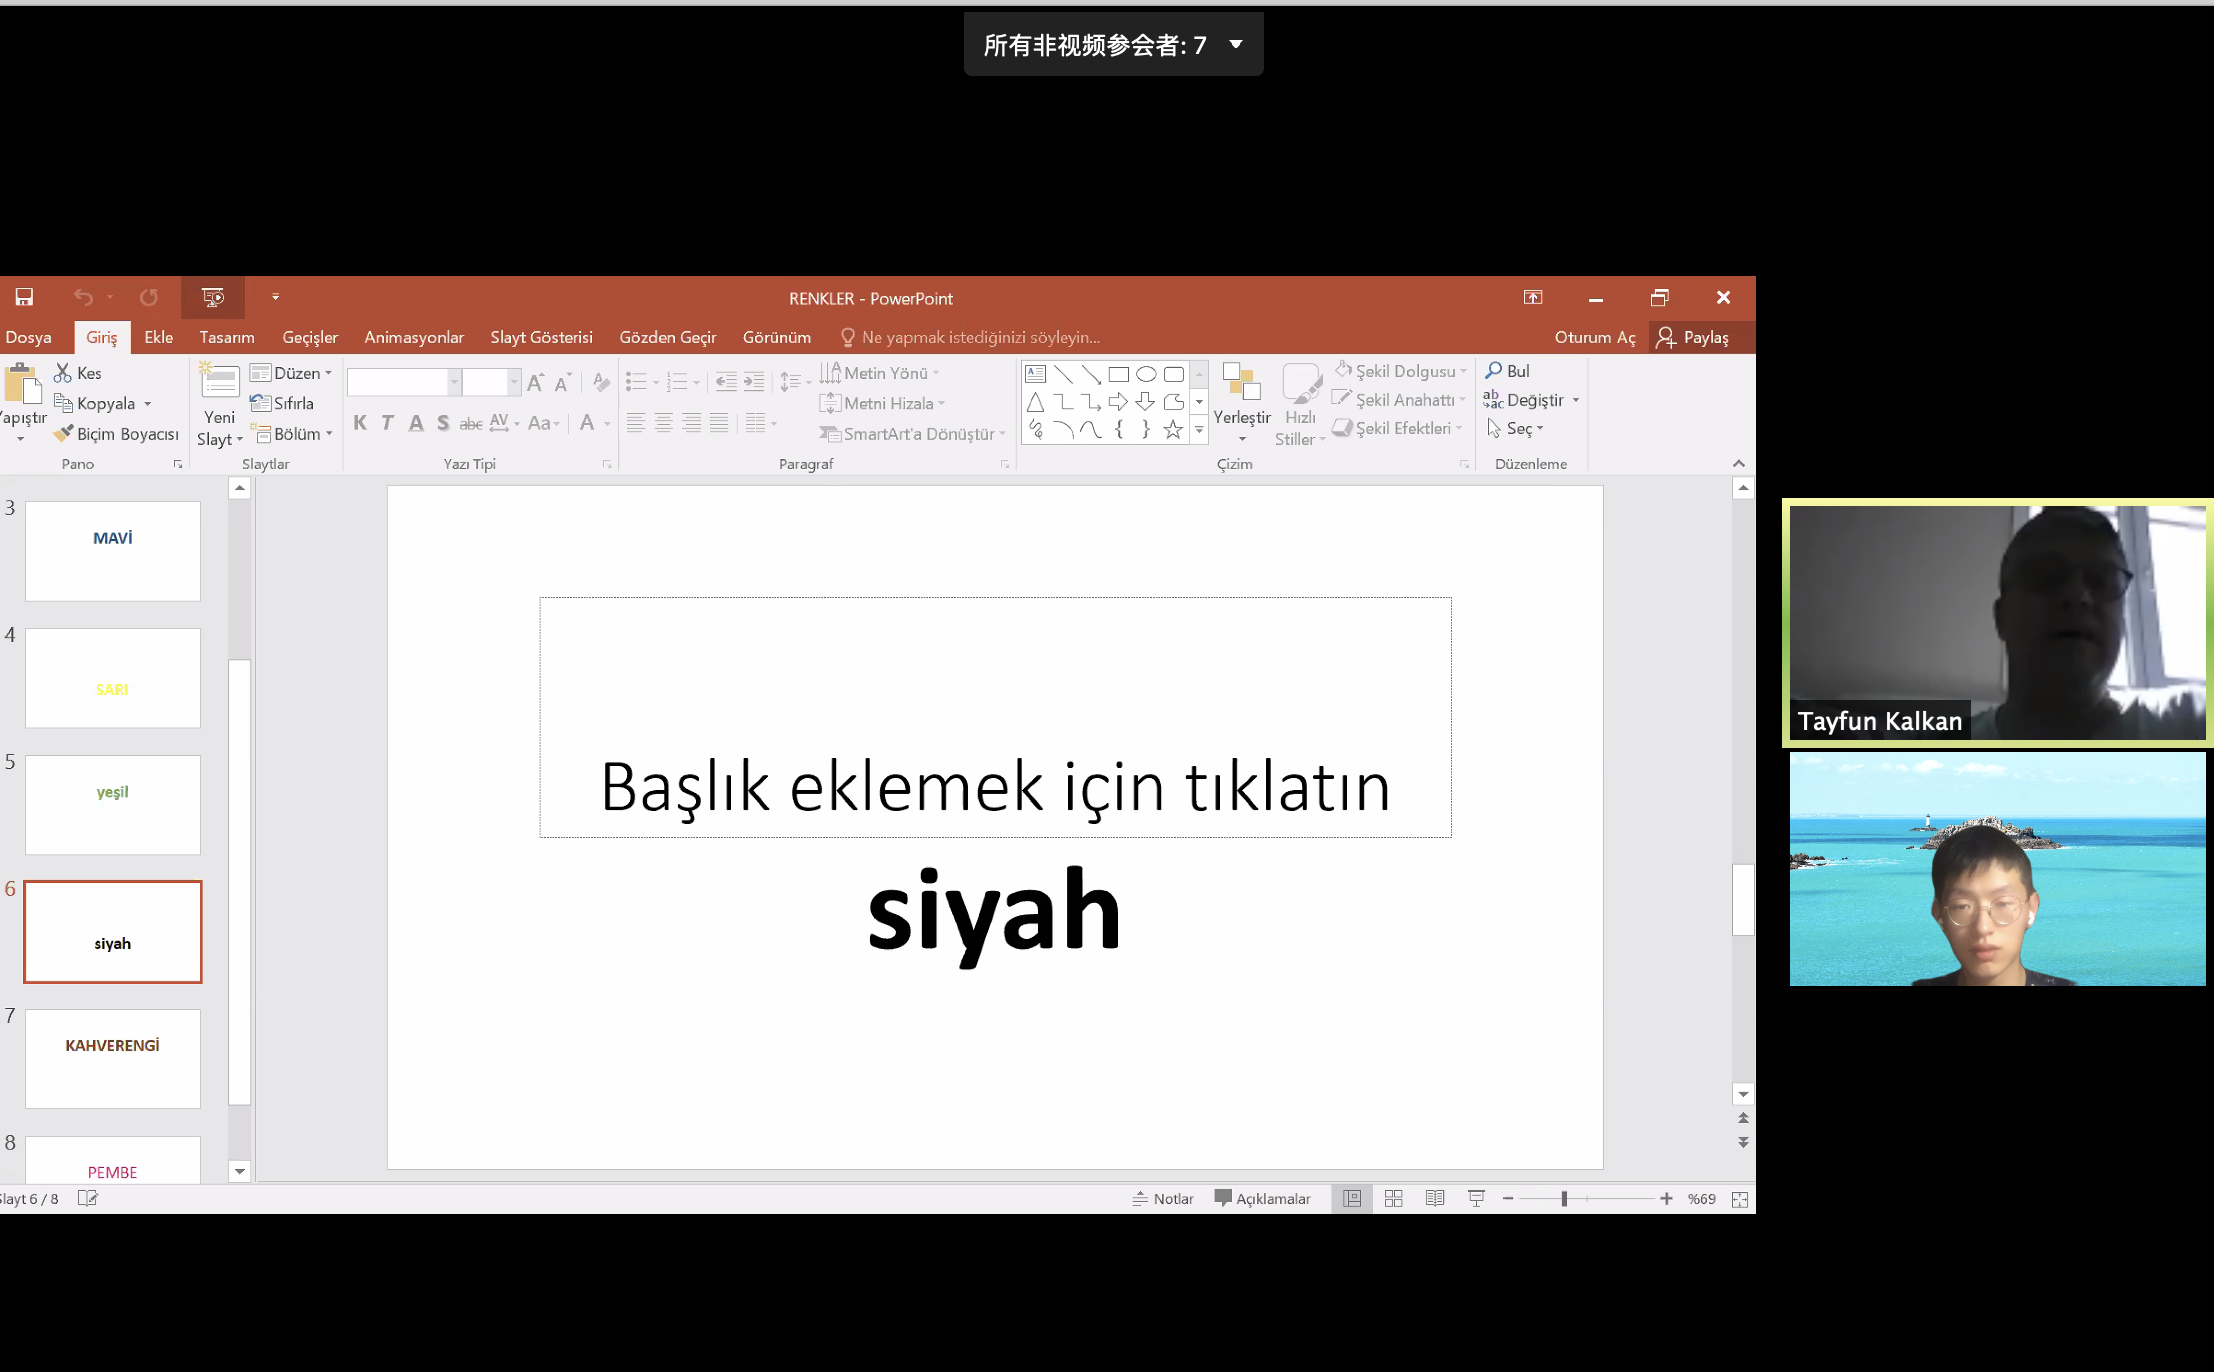2214x1372 pixels.
Task: Switch to Animasyonlar tab
Action: coord(413,337)
